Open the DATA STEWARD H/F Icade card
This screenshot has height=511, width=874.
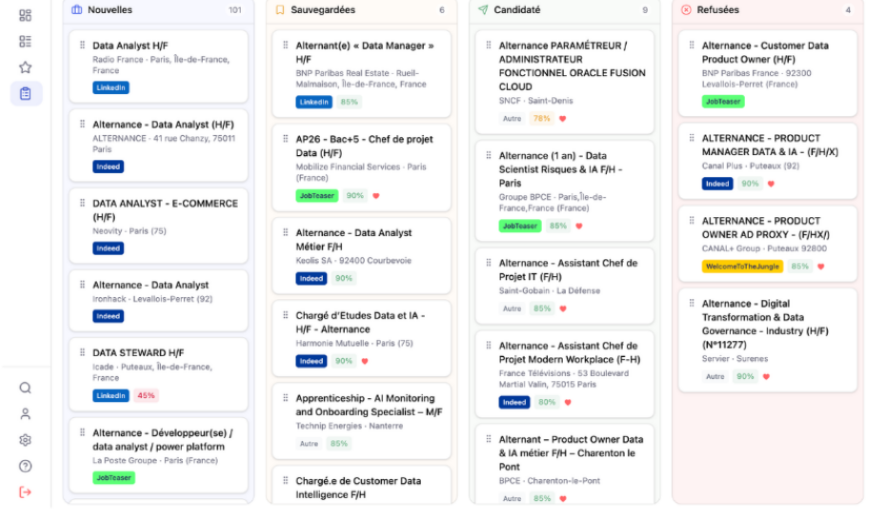[x=158, y=374]
